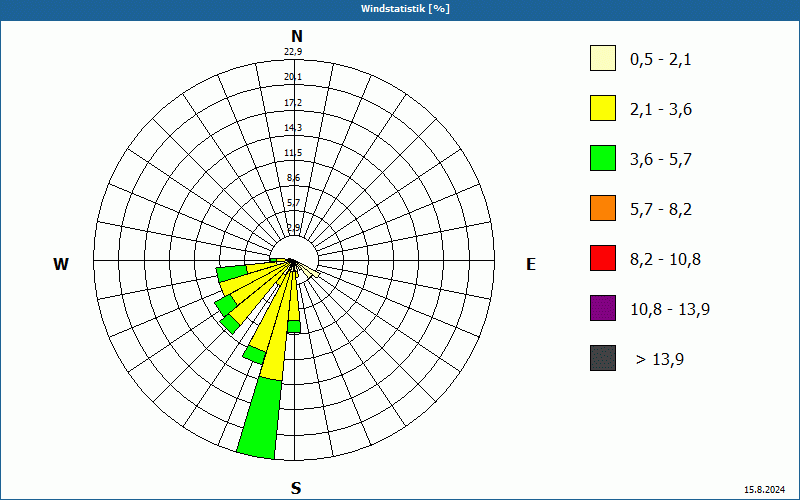Click the 20,1 ring value label
Screen dimensions: 800x500
(293, 77)
